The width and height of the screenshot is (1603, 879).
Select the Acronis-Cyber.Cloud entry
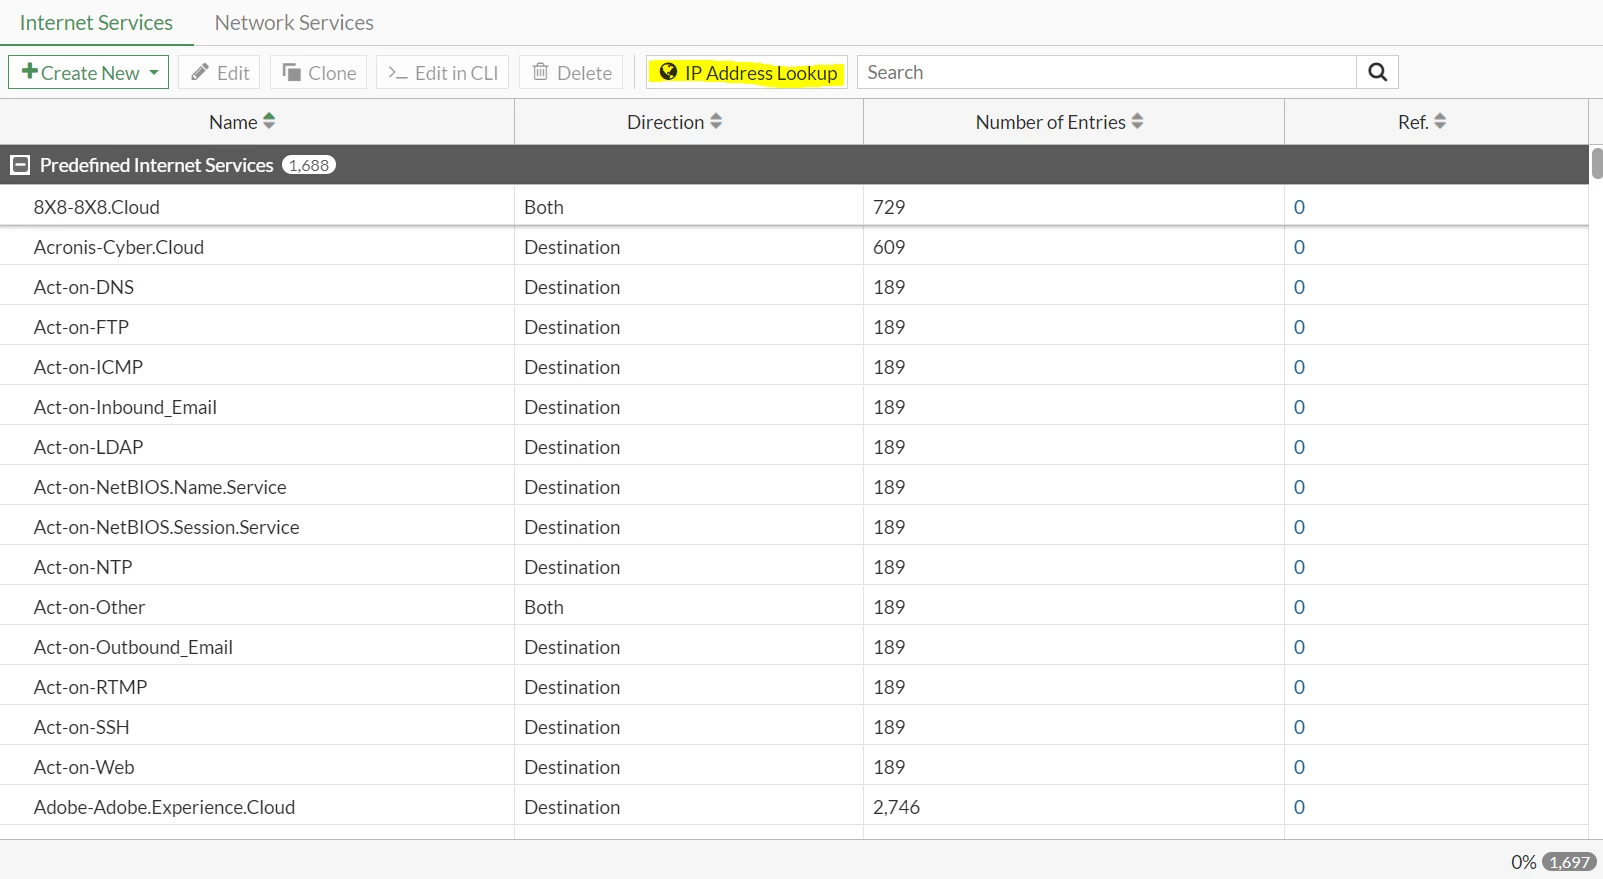coord(119,247)
